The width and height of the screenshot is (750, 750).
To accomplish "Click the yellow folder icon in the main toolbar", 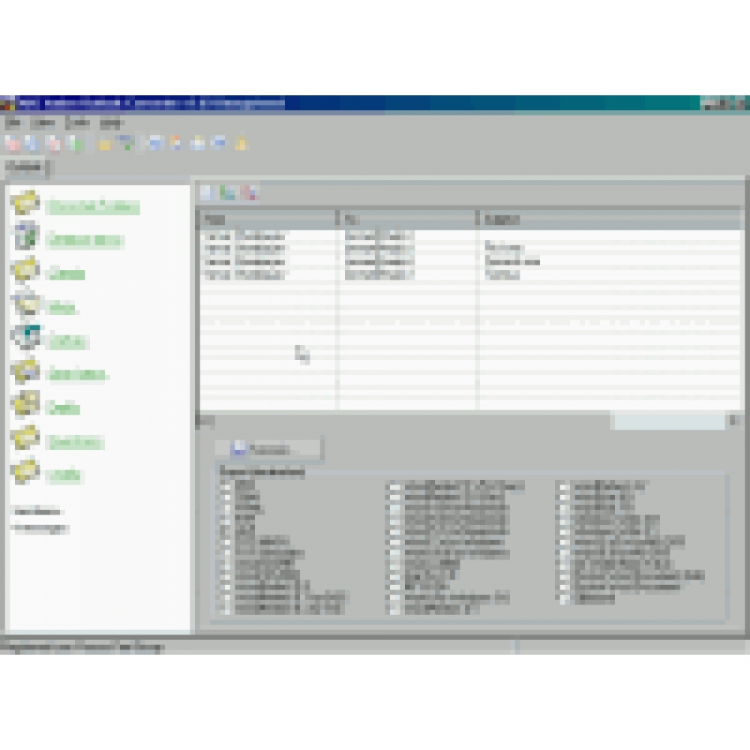I will point(105,143).
